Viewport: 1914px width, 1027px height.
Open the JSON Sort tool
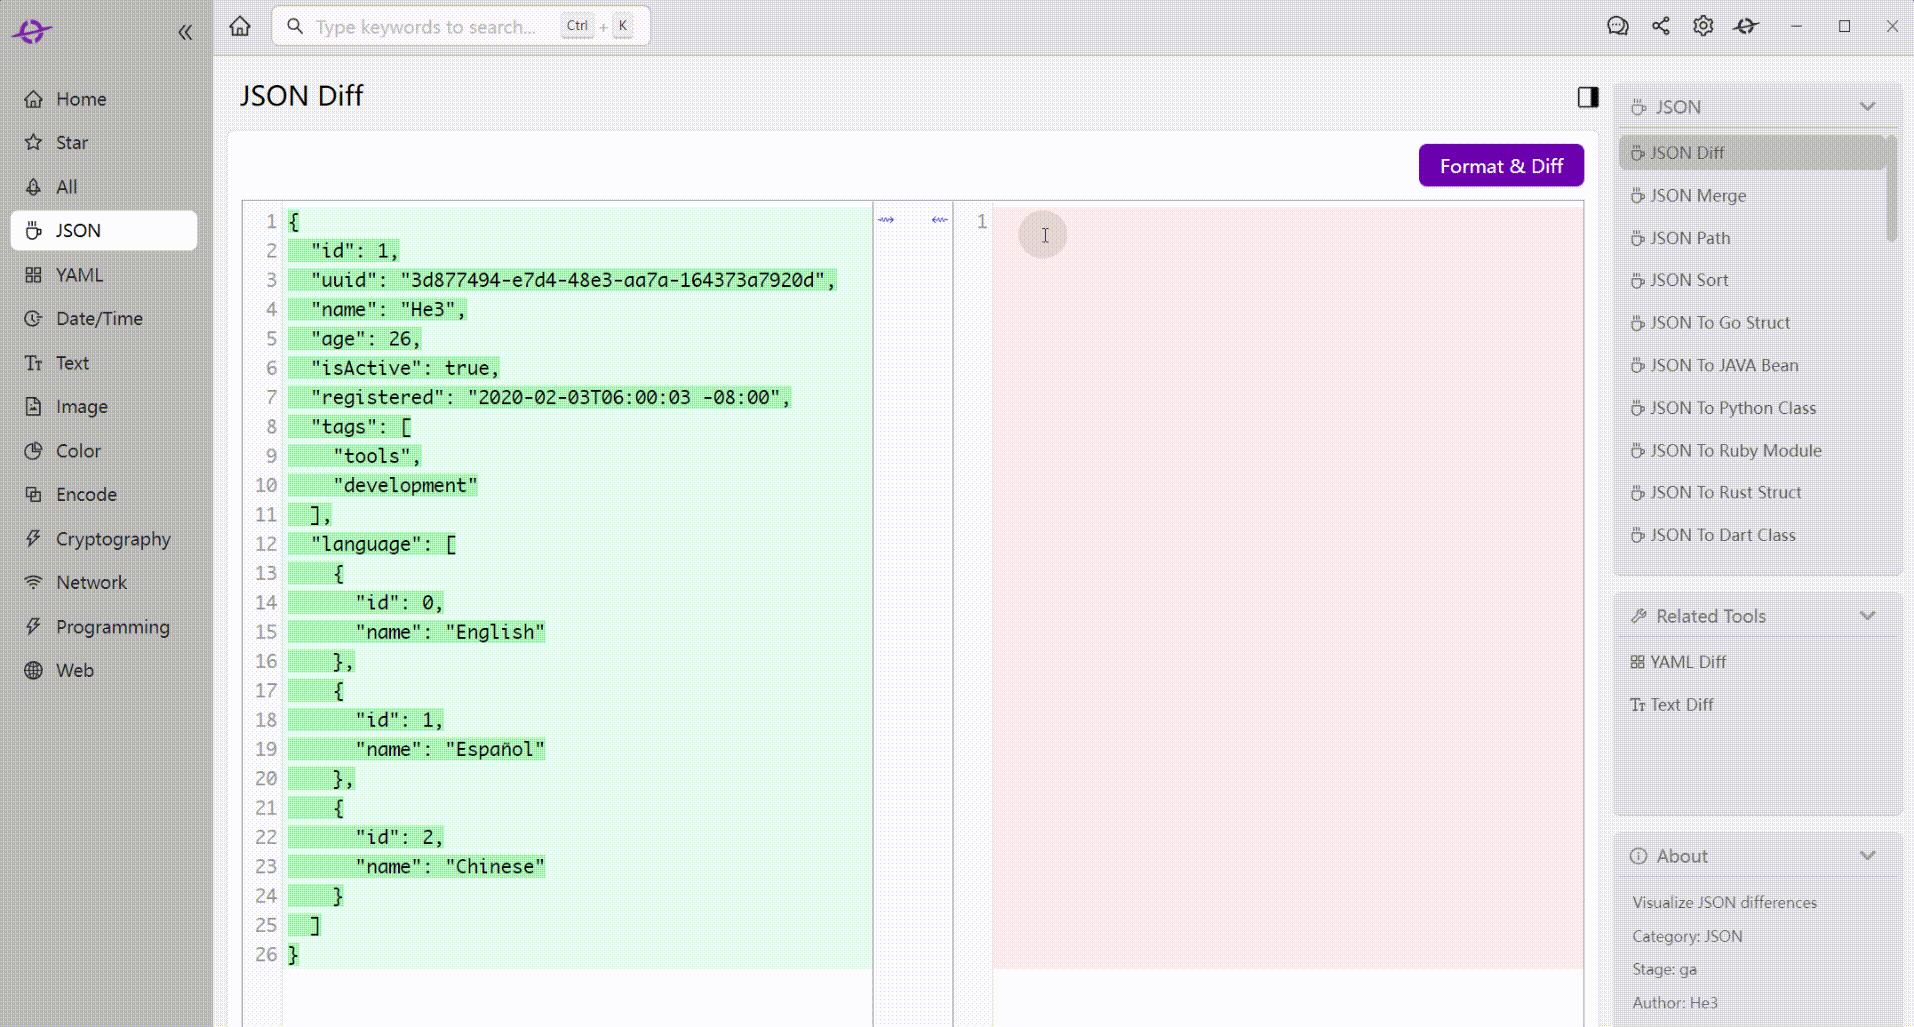[1752, 280]
